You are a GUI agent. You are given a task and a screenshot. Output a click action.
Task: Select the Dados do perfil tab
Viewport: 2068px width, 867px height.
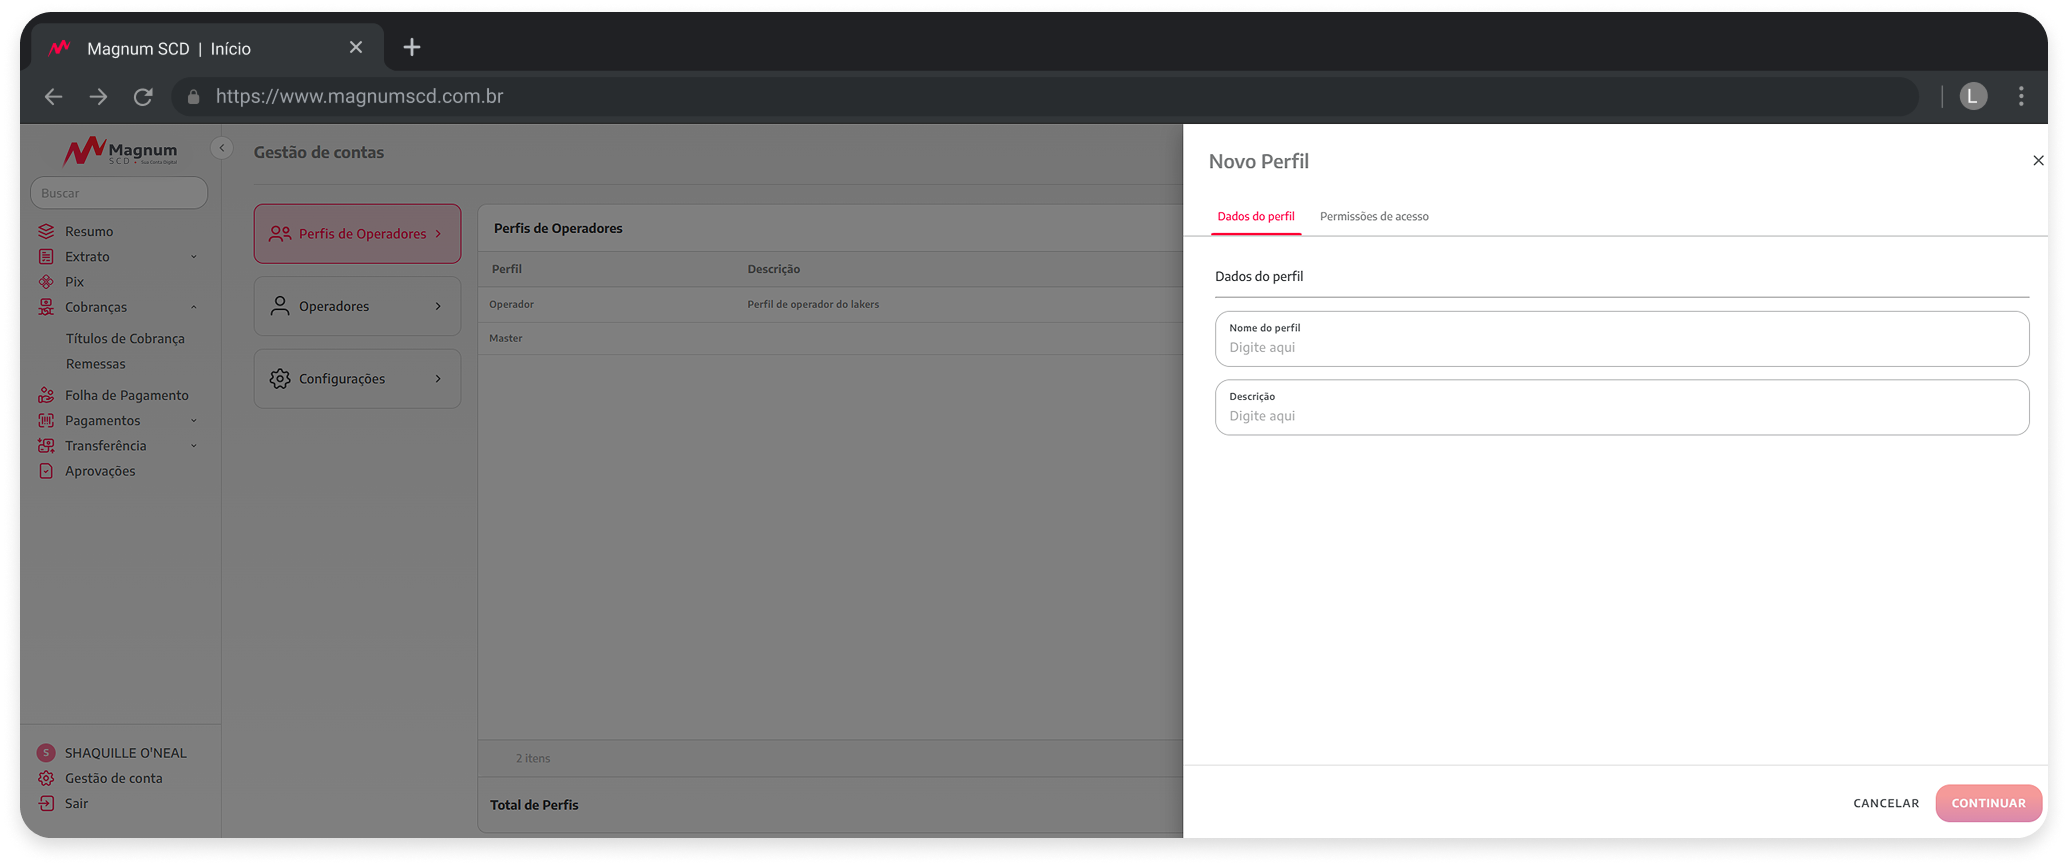(1256, 216)
